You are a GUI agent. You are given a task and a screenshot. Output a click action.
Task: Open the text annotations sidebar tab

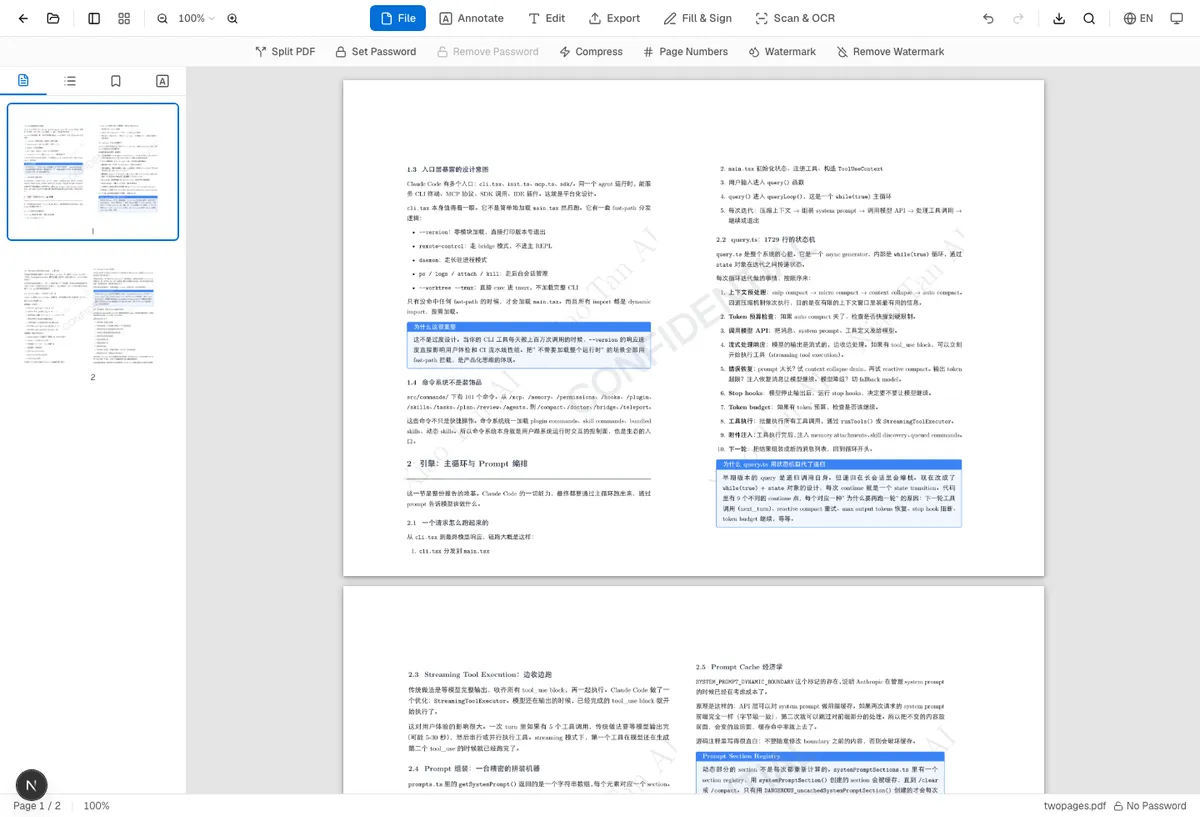pyautogui.click(x=162, y=81)
